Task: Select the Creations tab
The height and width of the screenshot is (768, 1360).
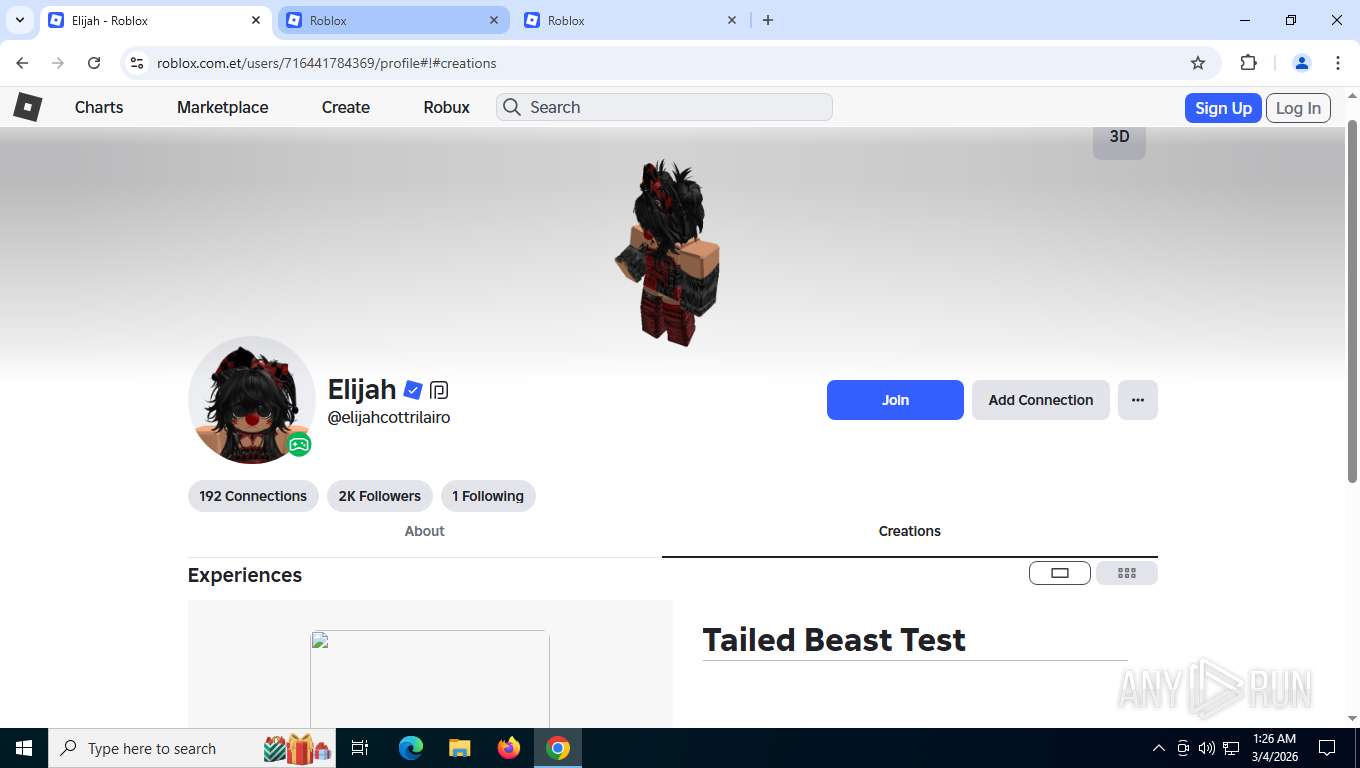Action: point(910,531)
